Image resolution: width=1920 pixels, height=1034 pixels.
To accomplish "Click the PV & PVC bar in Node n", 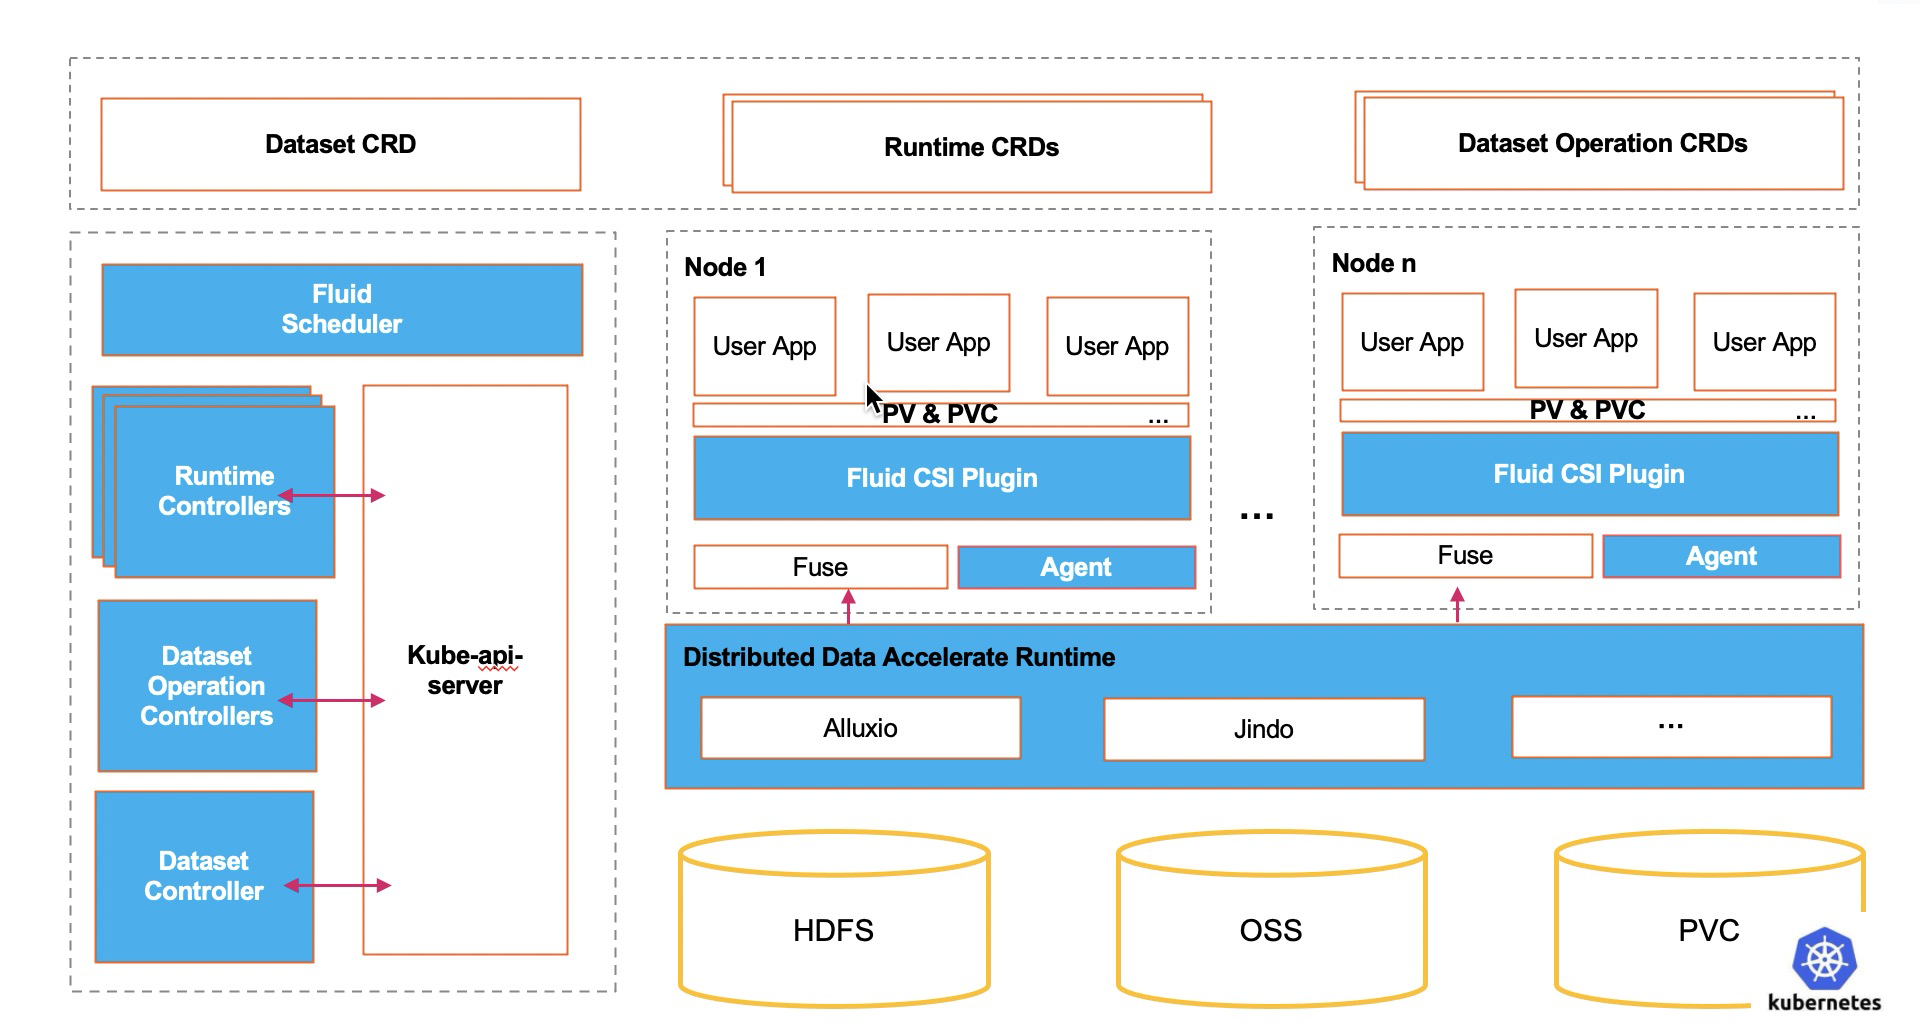I will [x=1588, y=410].
